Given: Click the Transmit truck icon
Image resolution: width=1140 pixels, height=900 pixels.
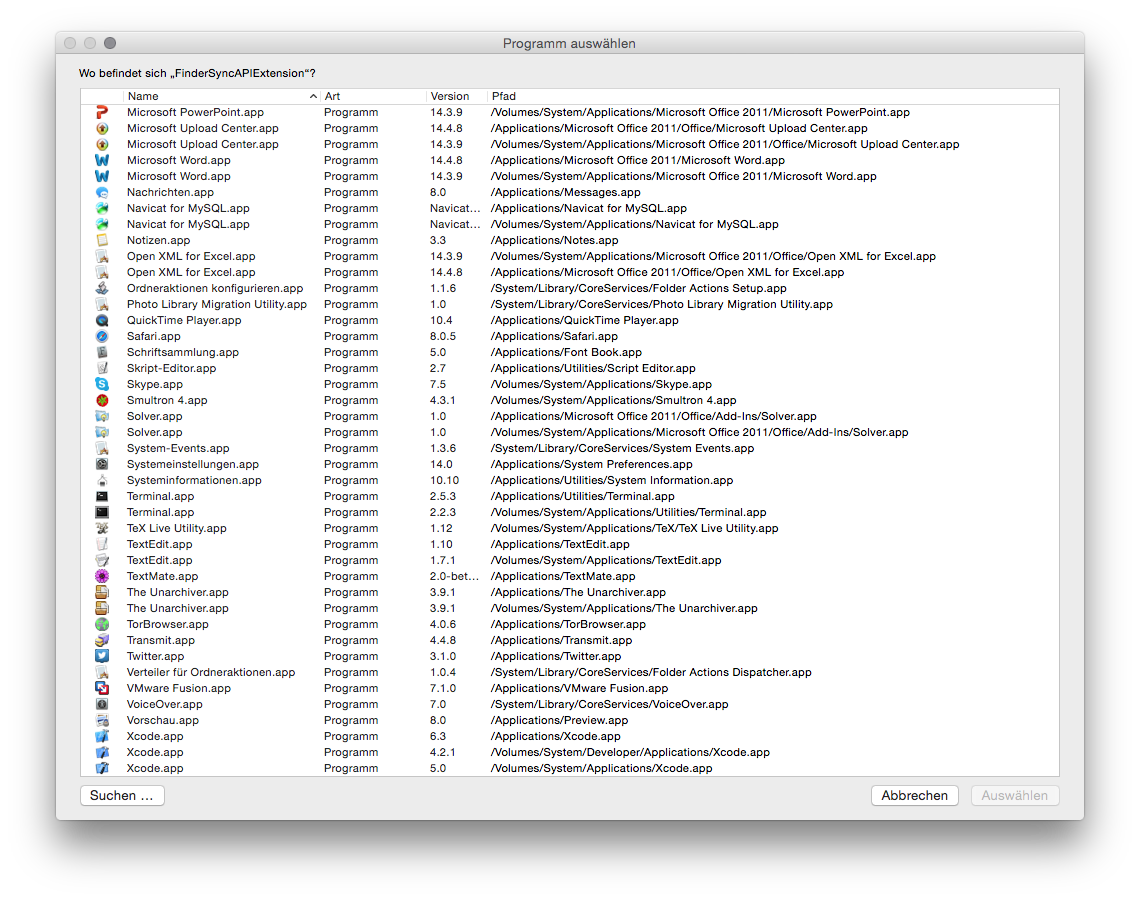Looking at the screenshot, I should pyautogui.click(x=102, y=640).
